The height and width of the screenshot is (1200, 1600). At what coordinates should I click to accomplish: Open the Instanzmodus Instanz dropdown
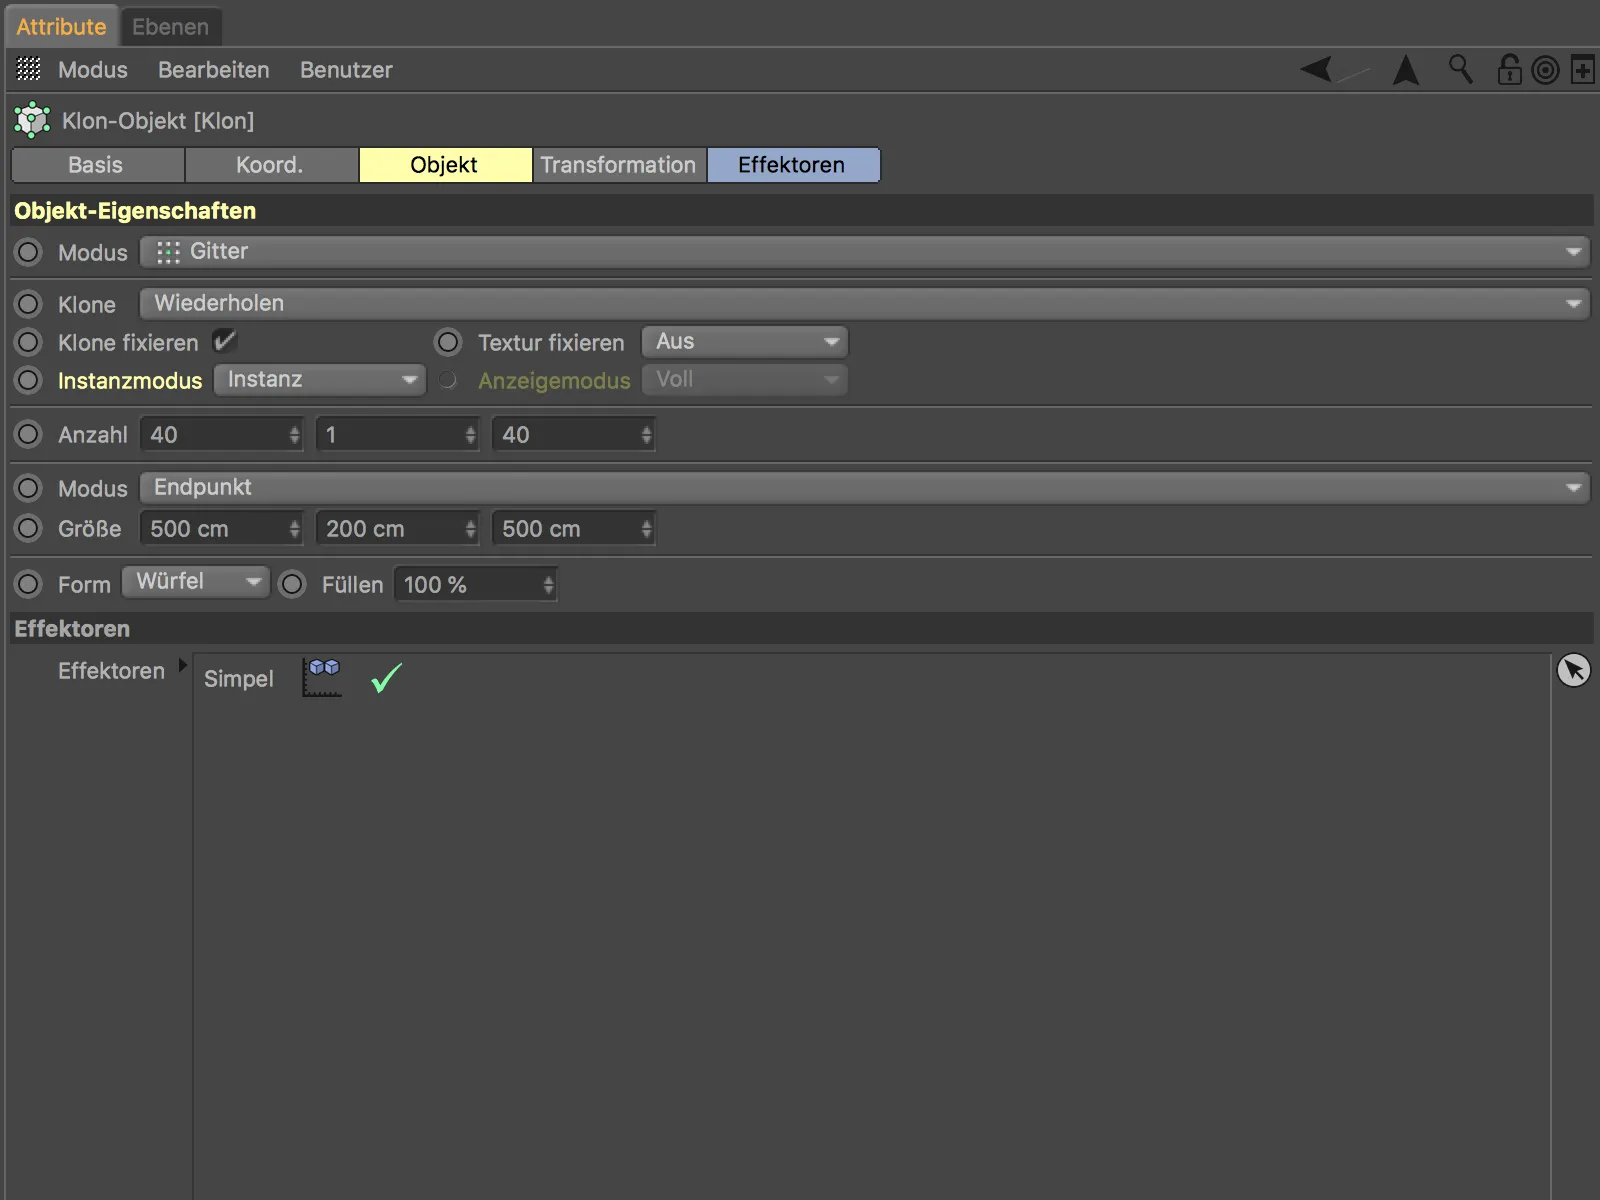pos(319,379)
